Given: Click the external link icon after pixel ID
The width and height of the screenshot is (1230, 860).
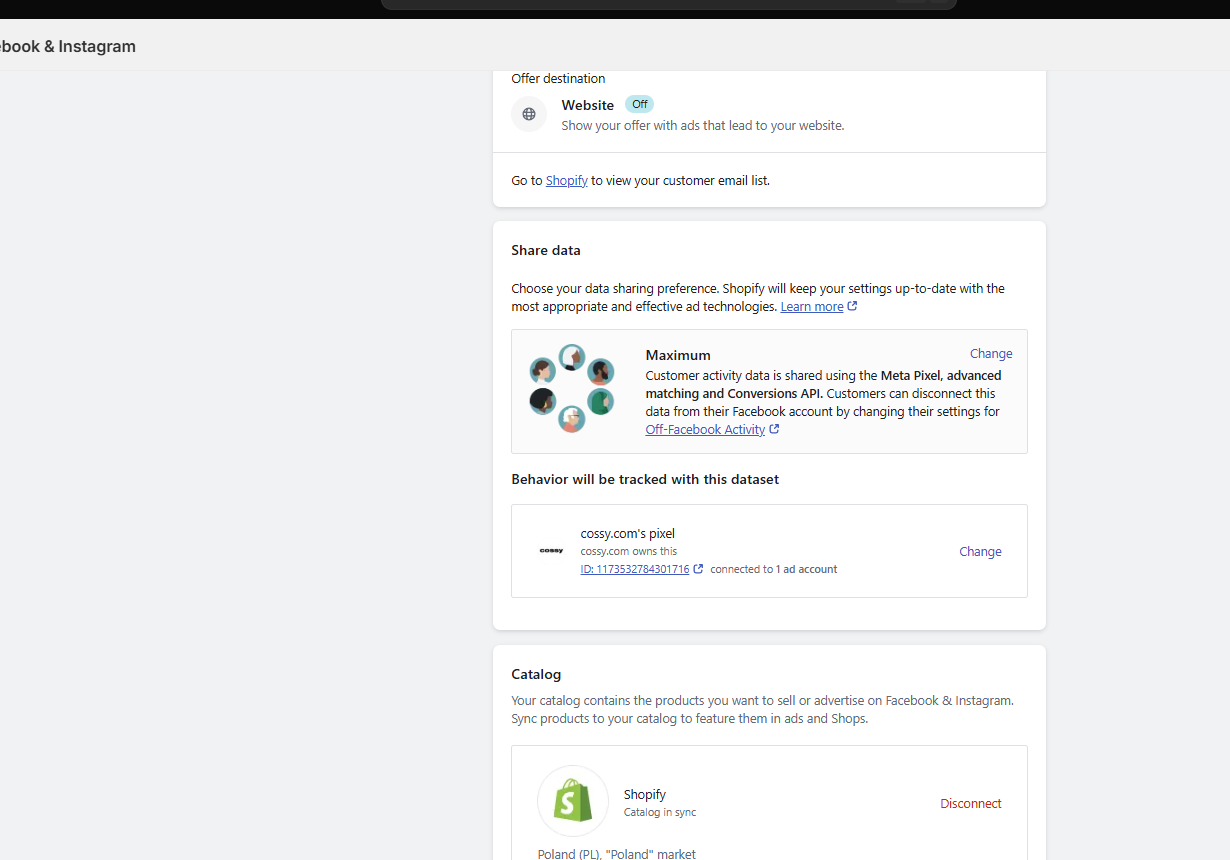Looking at the screenshot, I should (699, 569).
